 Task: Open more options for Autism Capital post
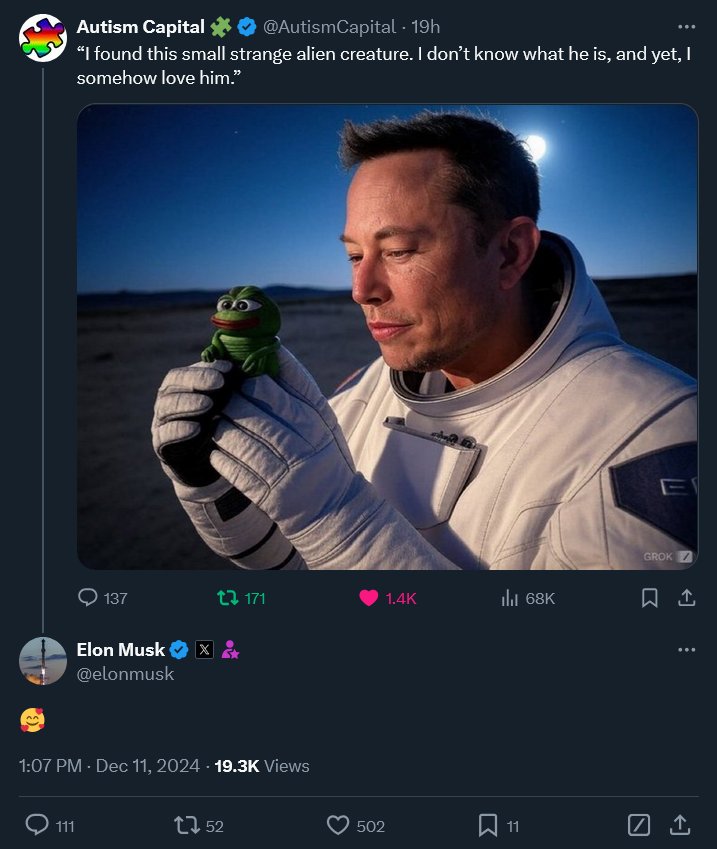(x=686, y=27)
